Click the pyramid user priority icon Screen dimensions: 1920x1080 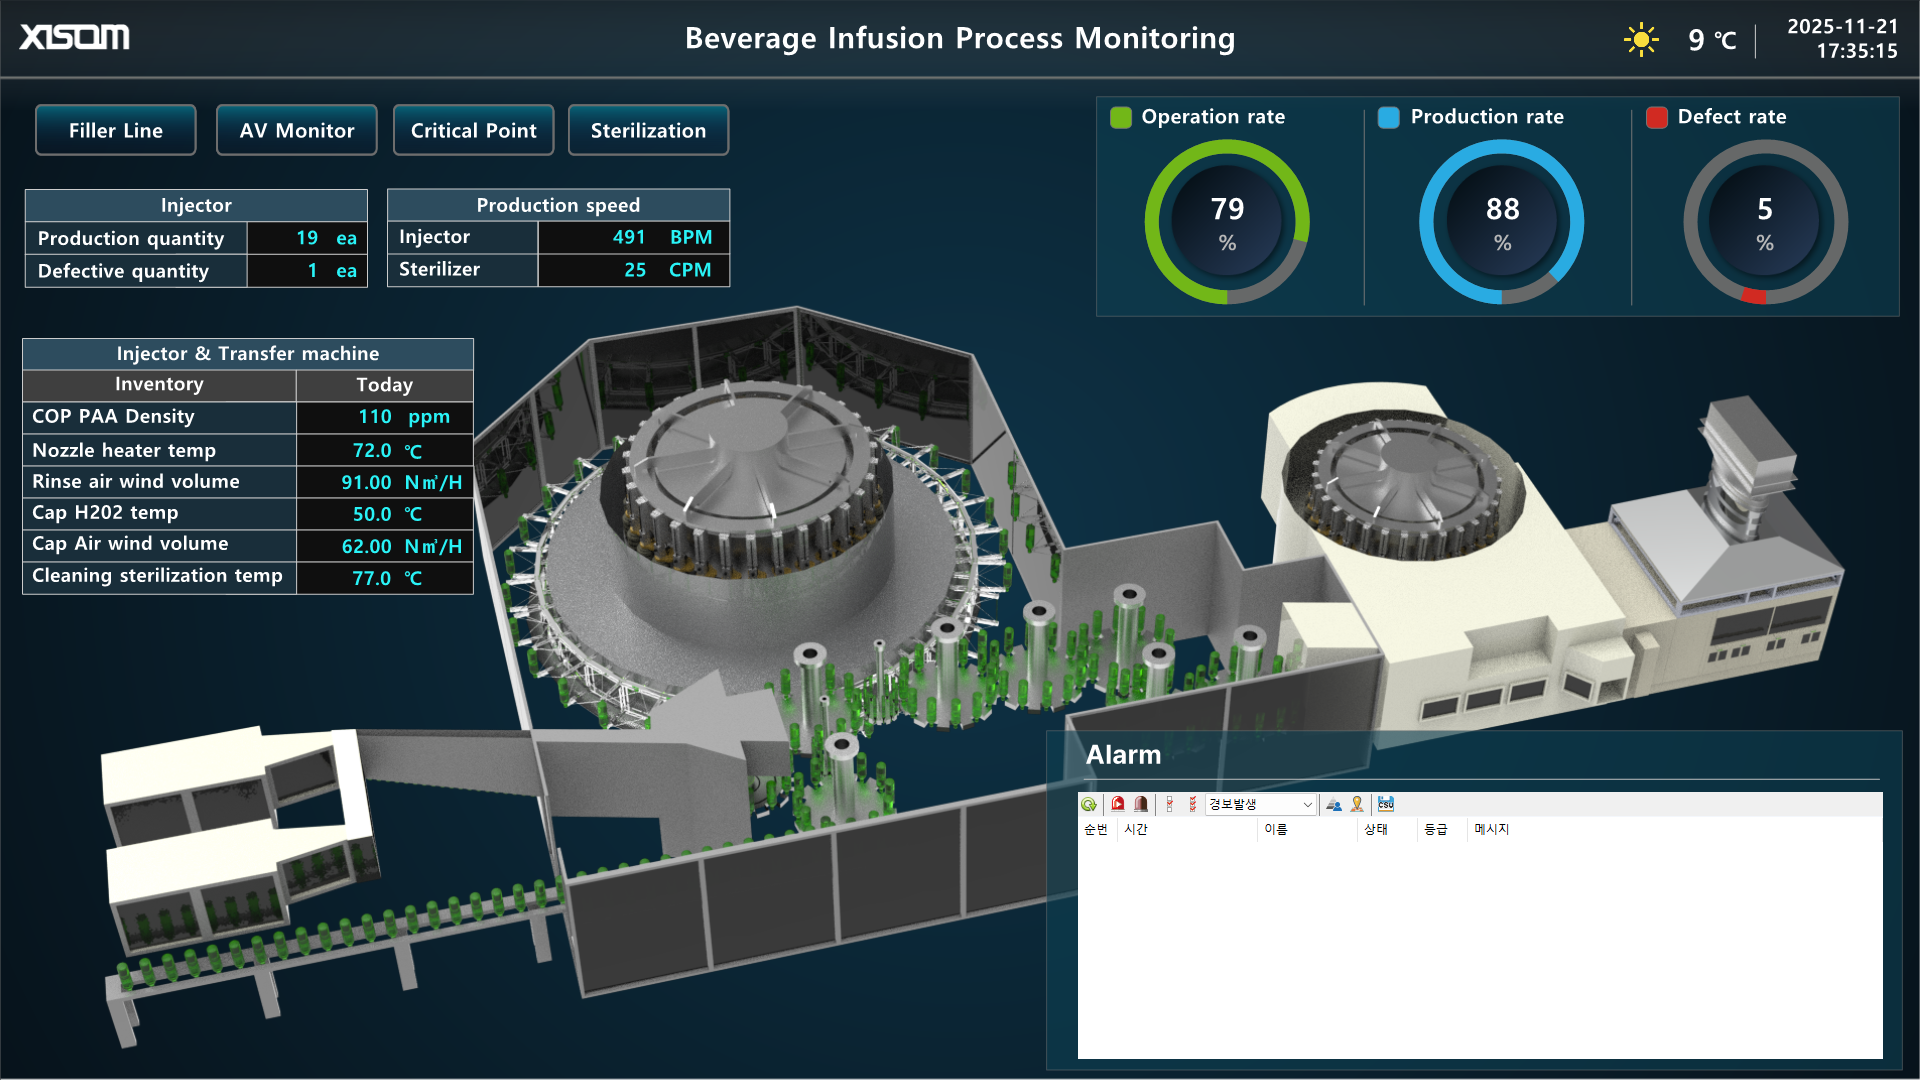(1334, 804)
